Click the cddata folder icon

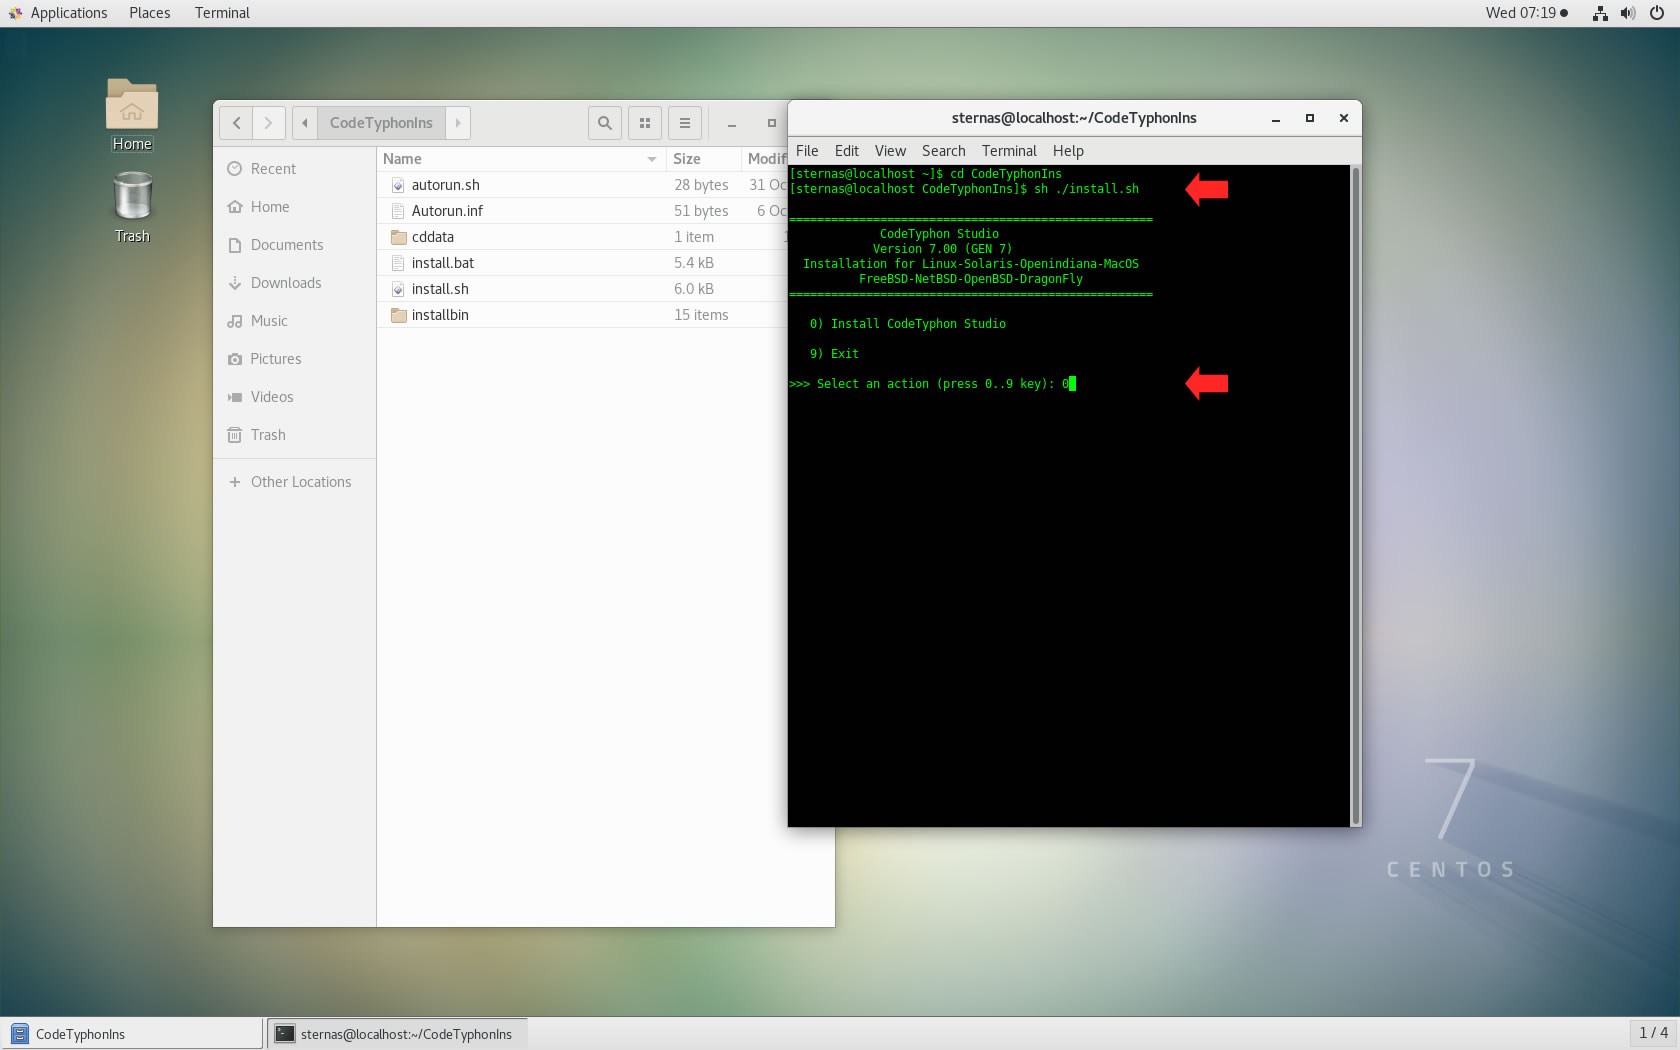[x=398, y=237]
